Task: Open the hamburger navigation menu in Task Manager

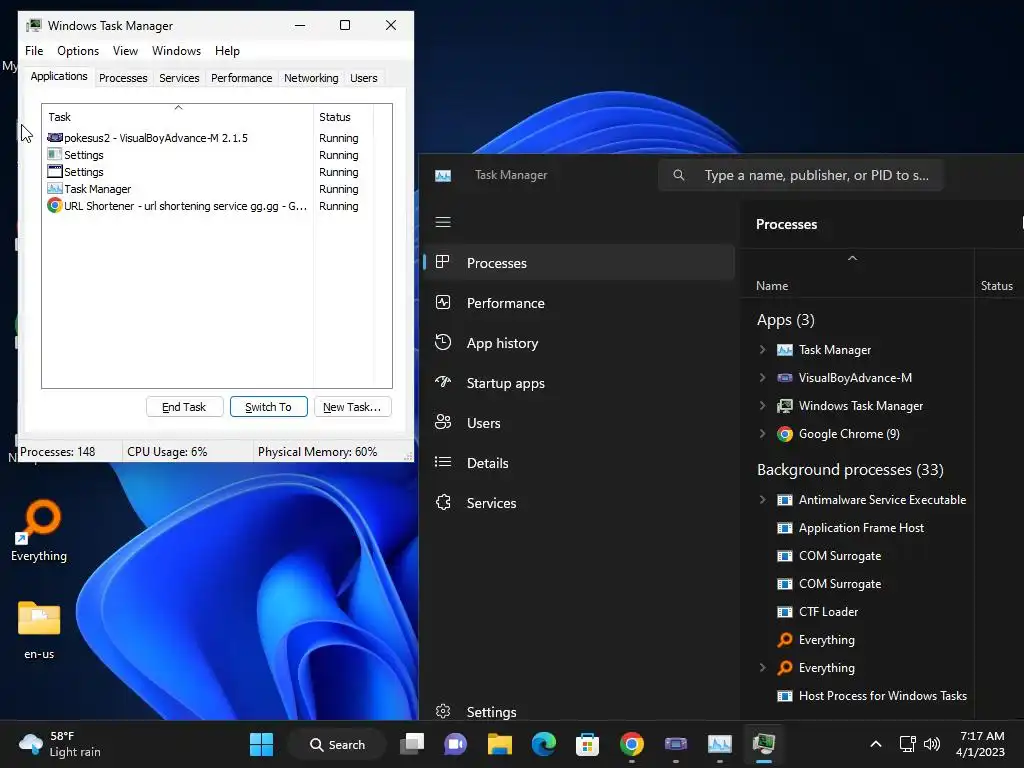Action: [443, 222]
